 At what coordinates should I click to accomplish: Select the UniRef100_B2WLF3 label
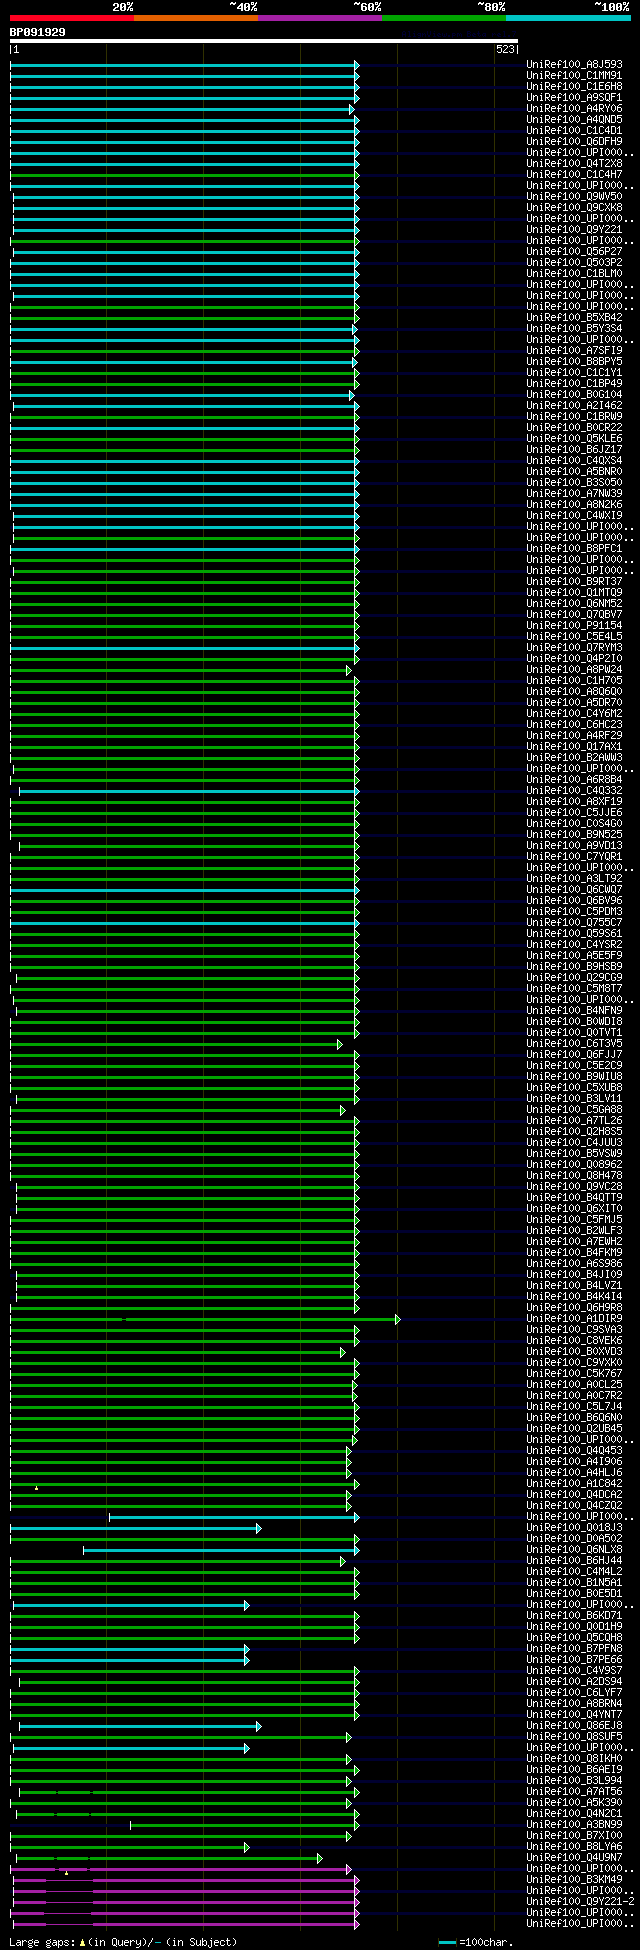[574, 1231]
